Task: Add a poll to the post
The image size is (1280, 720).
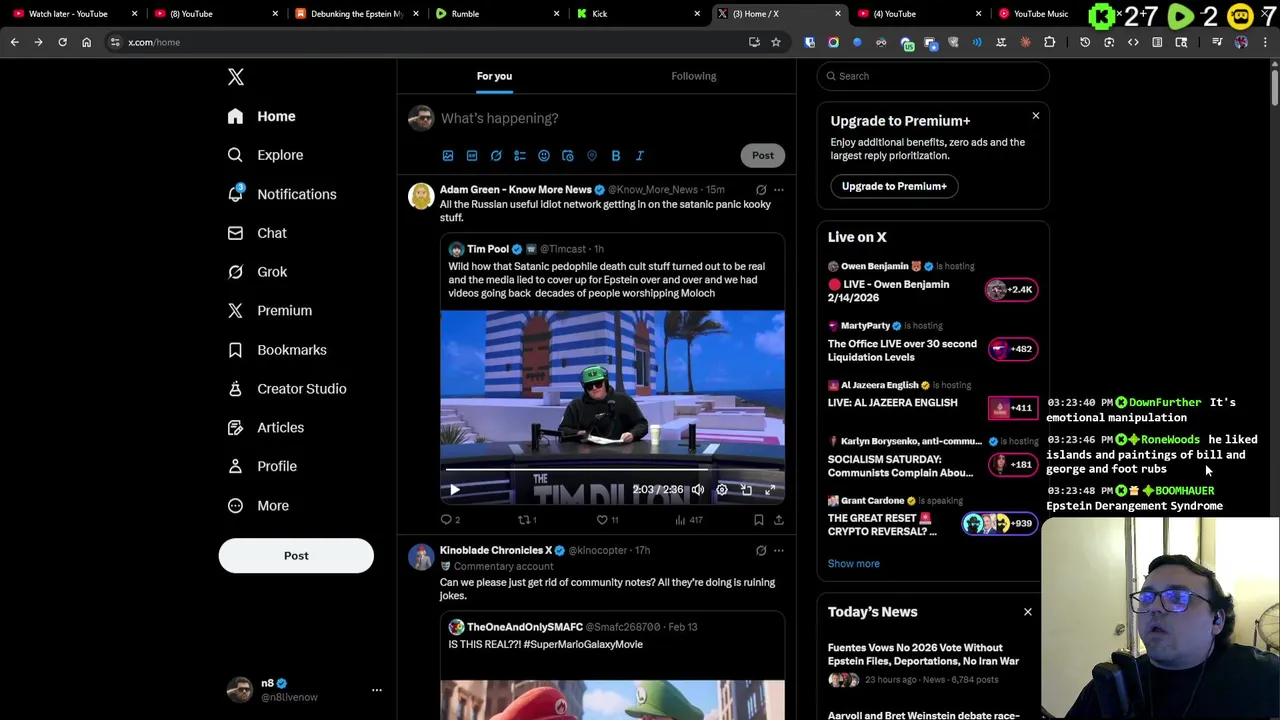Action: [520, 156]
